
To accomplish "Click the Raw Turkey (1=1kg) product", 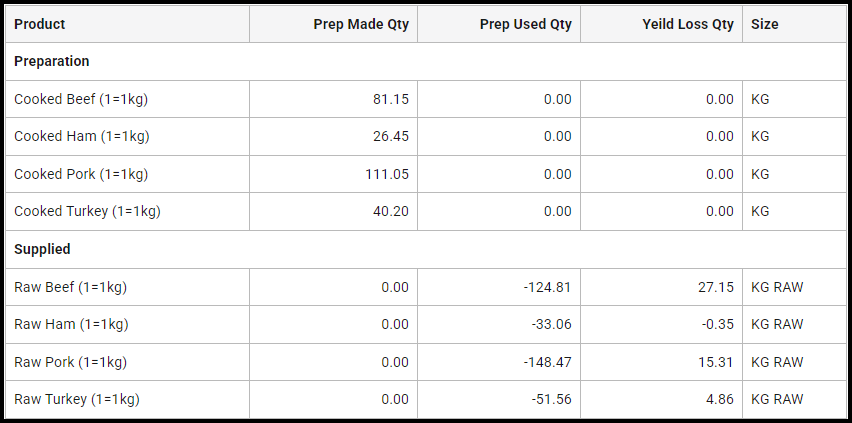I will [77, 399].
